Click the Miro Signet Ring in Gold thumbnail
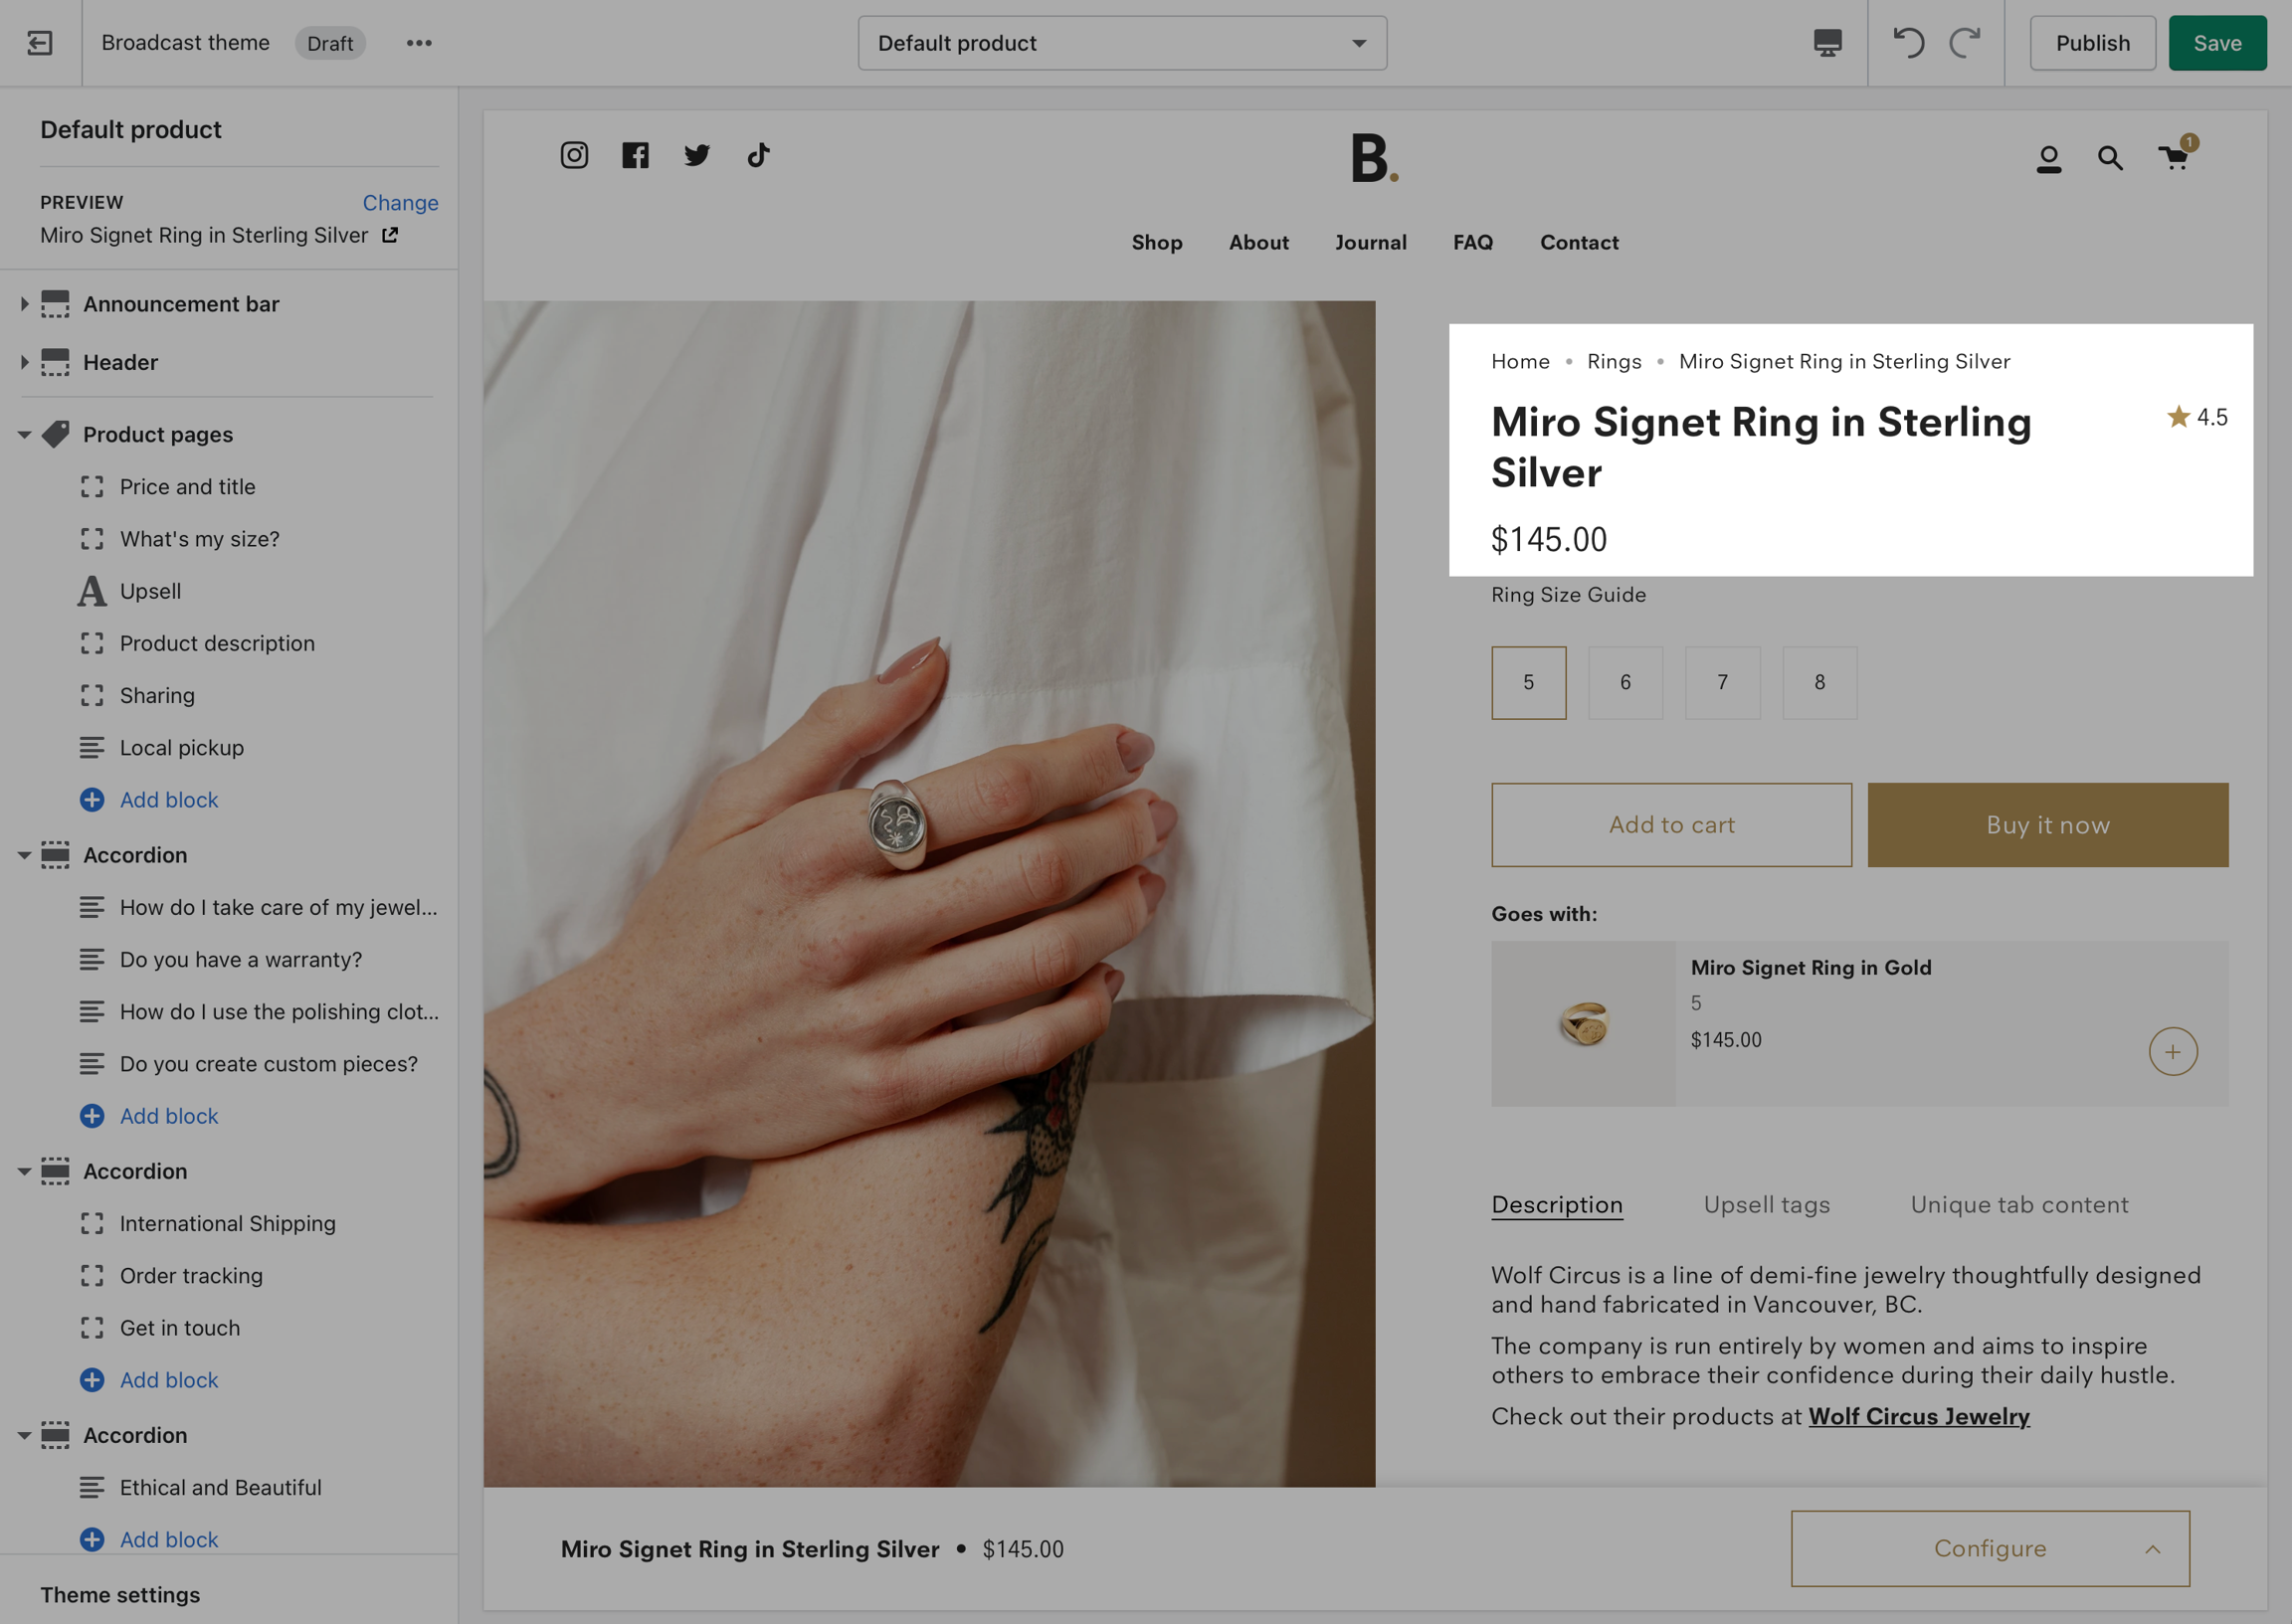Screen dimensions: 2292x1624 pyautogui.click(x=1583, y=1023)
